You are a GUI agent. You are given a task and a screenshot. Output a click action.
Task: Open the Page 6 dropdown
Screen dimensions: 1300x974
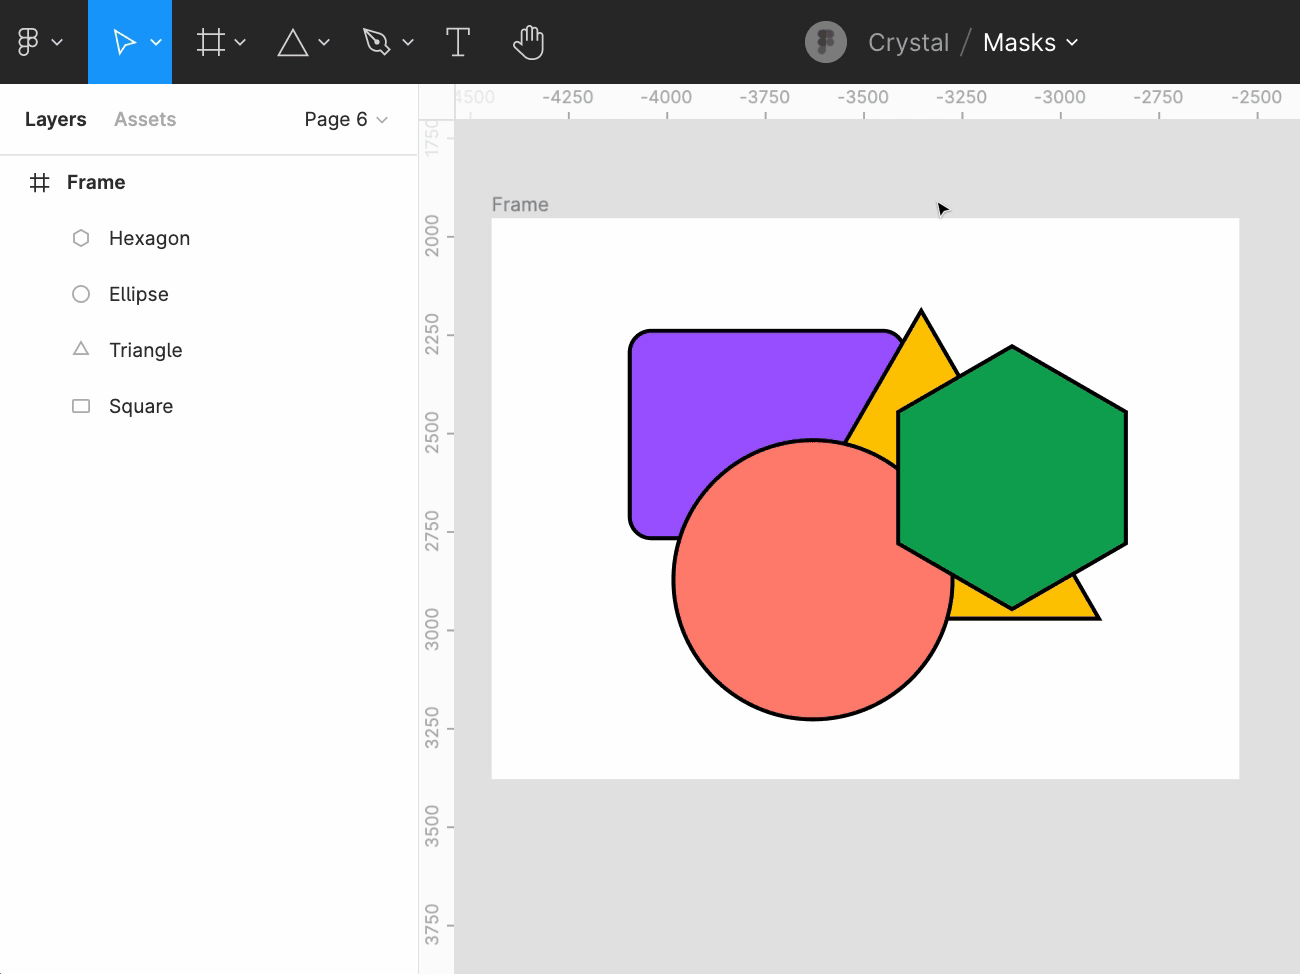pyautogui.click(x=345, y=119)
